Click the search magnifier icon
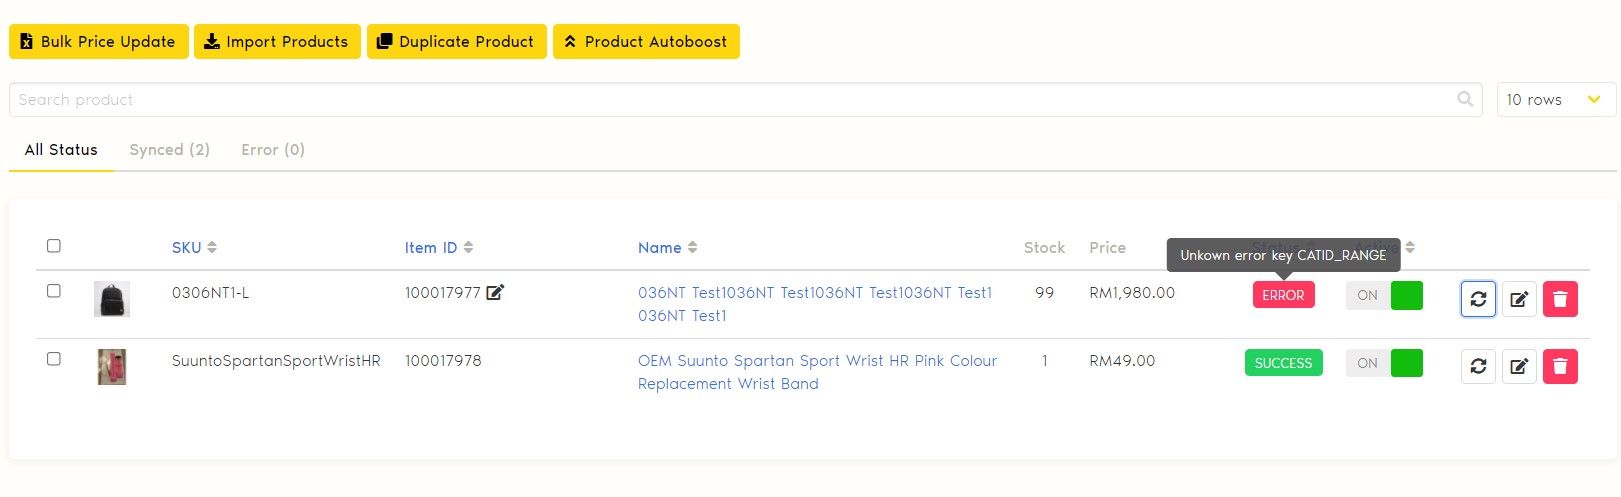The width and height of the screenshot is (1621, 497). (x=1465, y=99)
